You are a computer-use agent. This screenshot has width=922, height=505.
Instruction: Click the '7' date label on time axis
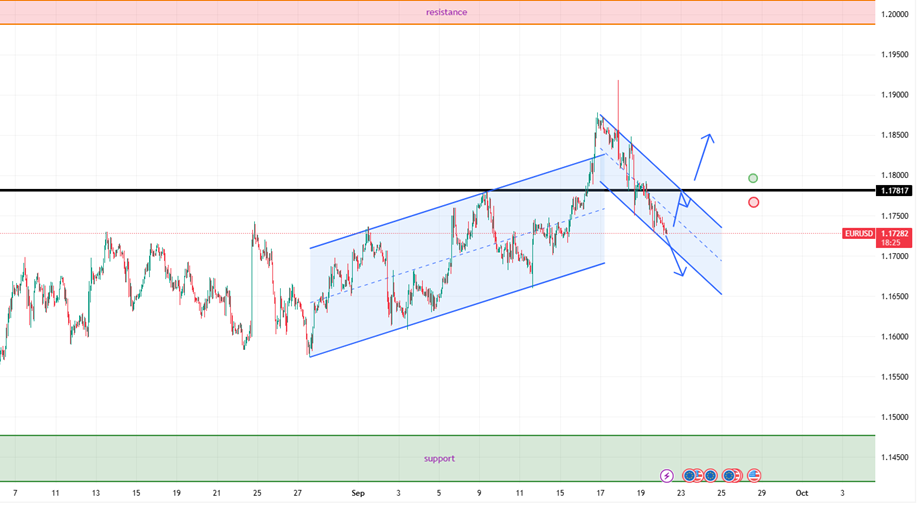[15, 493]
